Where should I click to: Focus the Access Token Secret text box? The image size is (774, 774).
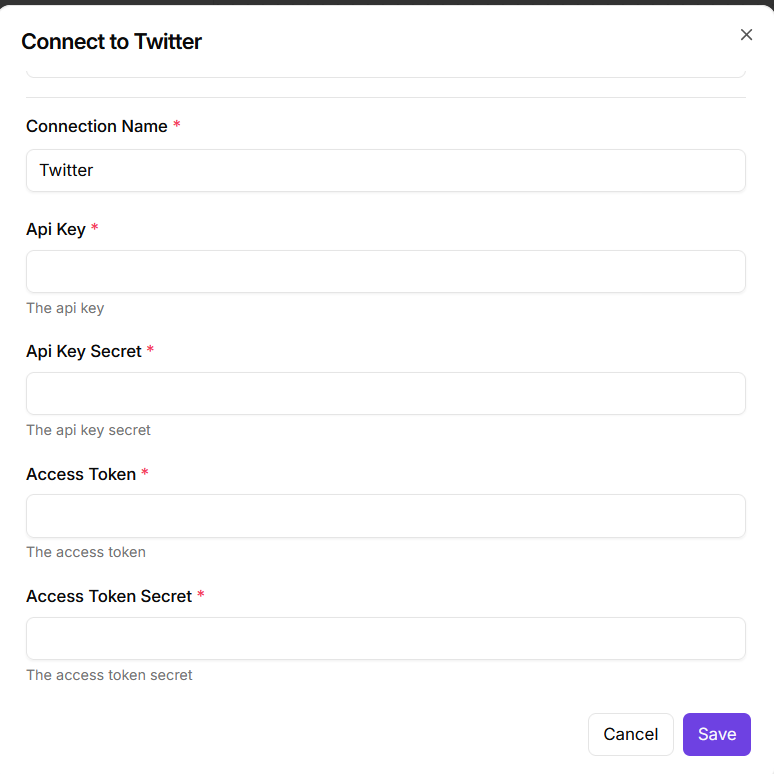(x=385, y=638)
